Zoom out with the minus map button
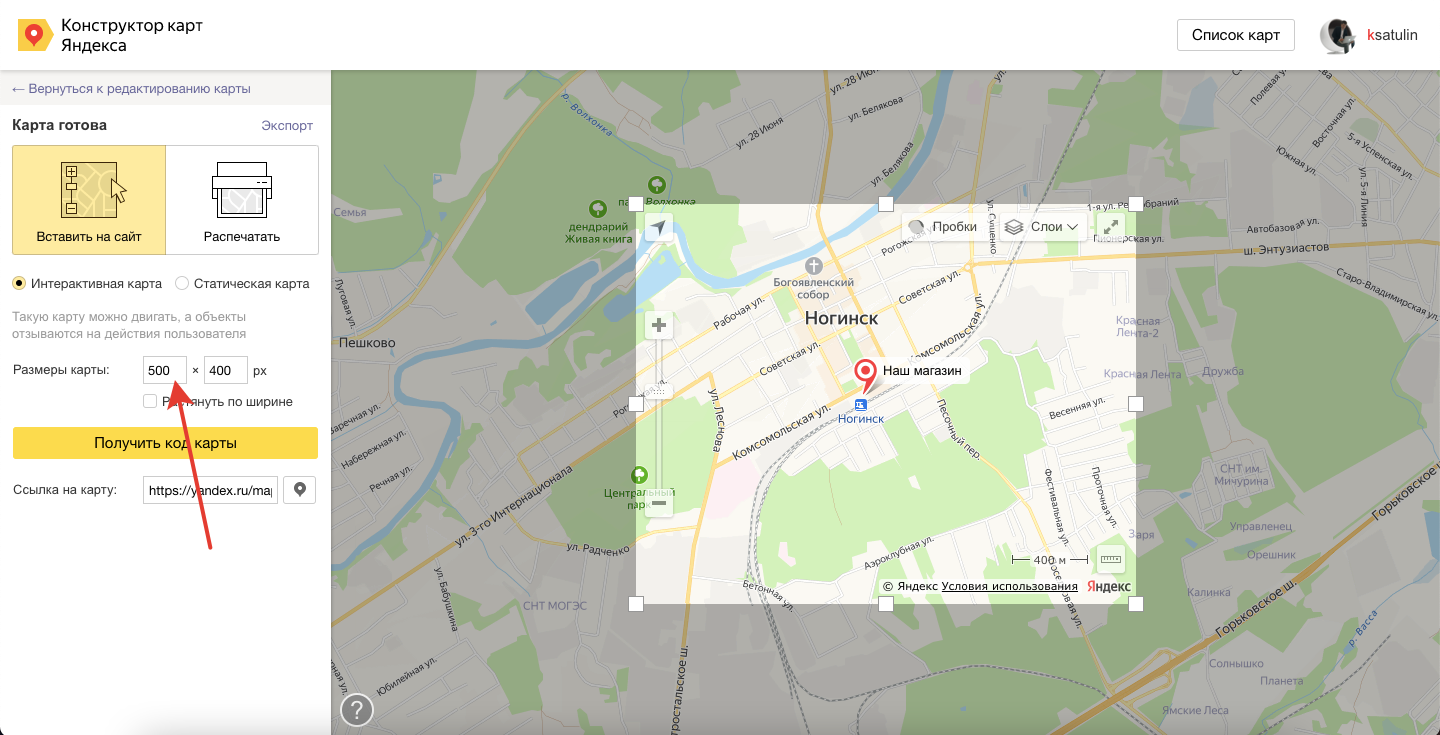Image resolution: width=1440 pixels, height=735 pixels. click(658, 503)
